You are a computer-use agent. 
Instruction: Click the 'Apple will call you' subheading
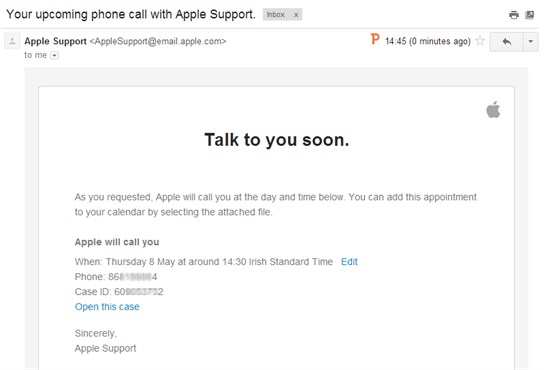click(117, 242)
